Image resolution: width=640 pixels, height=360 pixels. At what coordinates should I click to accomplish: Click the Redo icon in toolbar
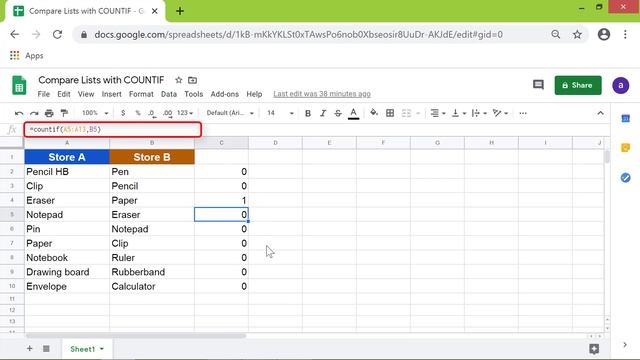pyautogui.click(x=34, y=113)
